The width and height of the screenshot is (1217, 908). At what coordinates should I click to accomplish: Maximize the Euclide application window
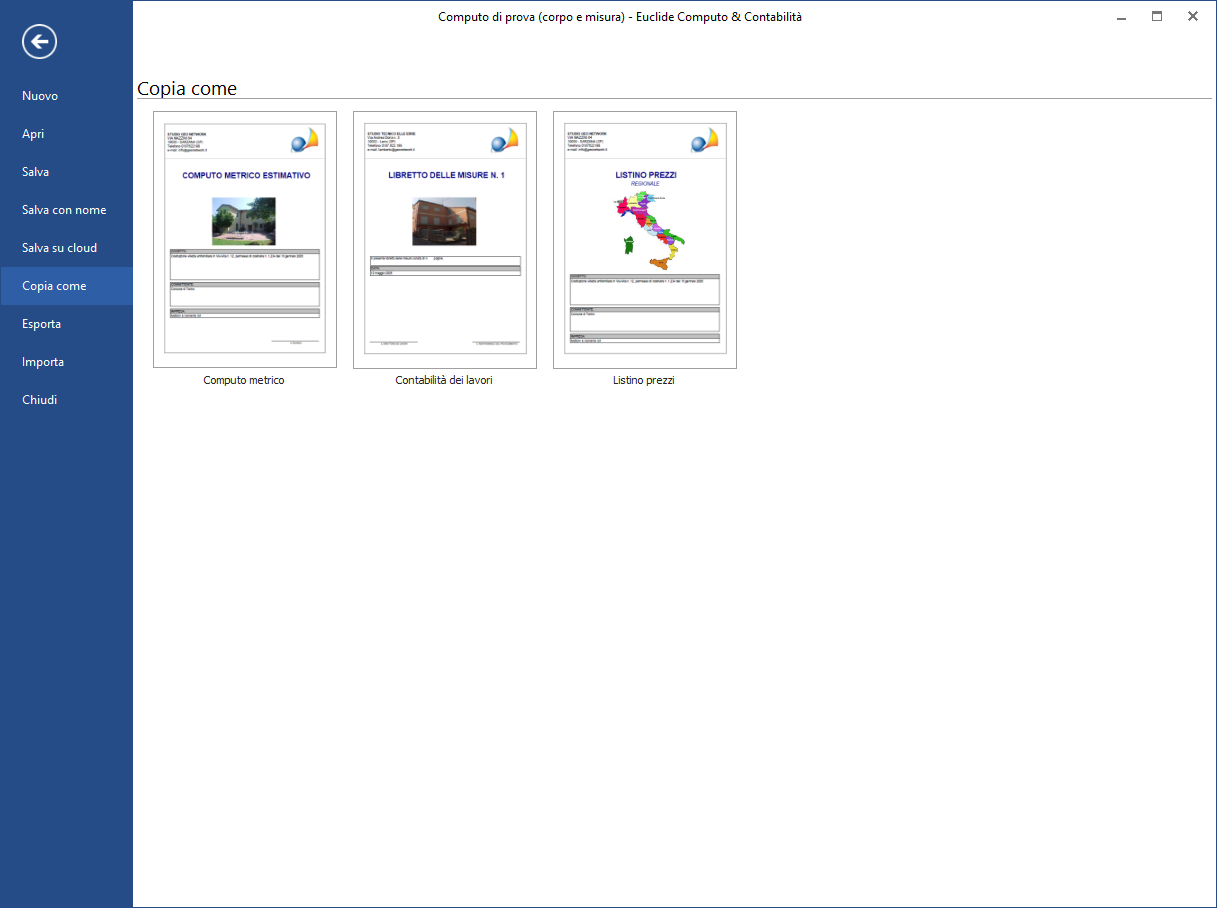coord(1157,16)
